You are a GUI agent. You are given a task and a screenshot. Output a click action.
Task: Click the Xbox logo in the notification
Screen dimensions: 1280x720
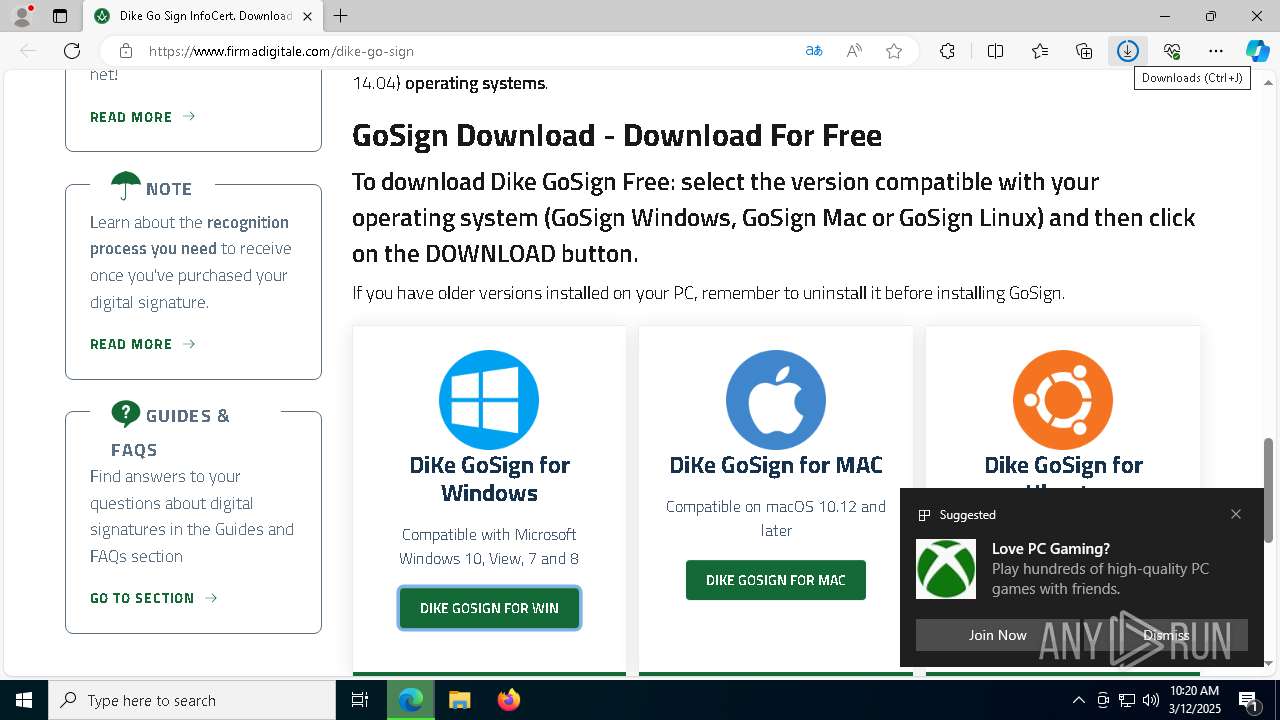click(946, 569)
